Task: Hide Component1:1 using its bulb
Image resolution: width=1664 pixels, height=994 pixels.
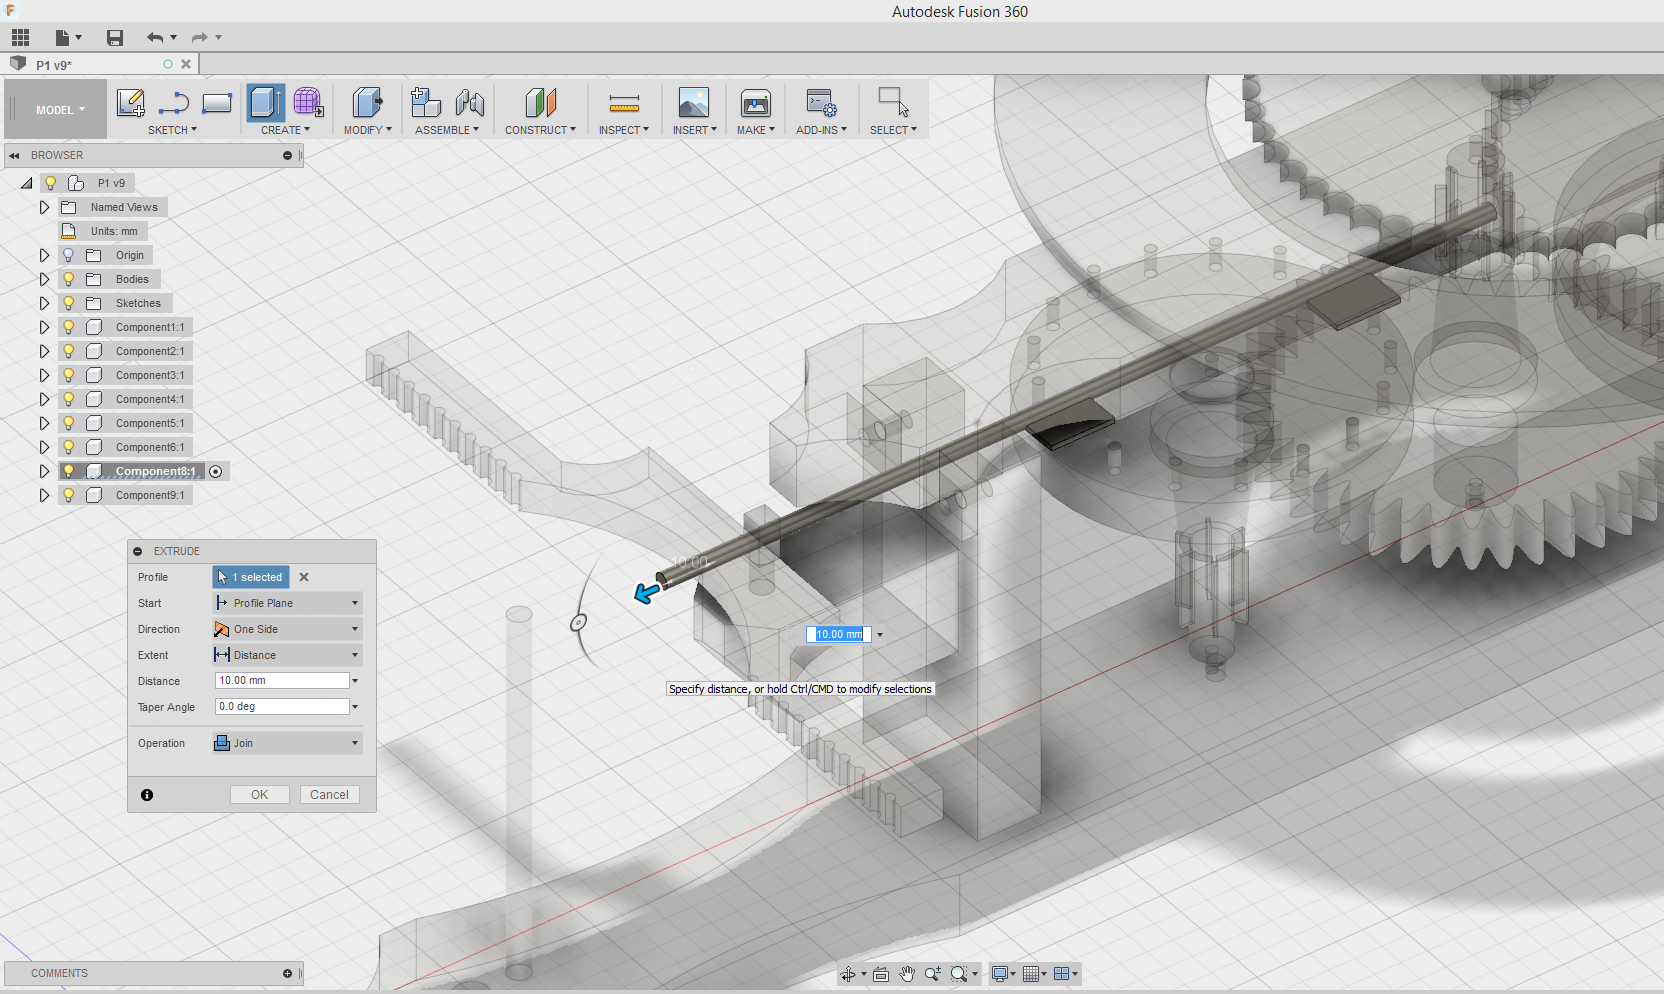Action: [x=69, y=327]
